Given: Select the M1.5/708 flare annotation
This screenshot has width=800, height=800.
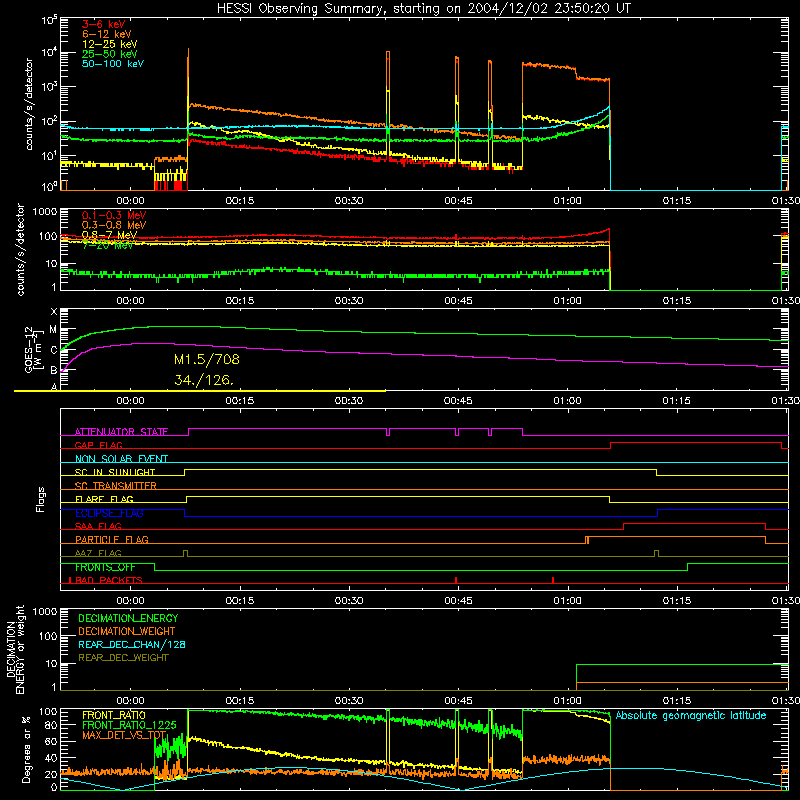Looking at the screenshot, I should point(207,360).
